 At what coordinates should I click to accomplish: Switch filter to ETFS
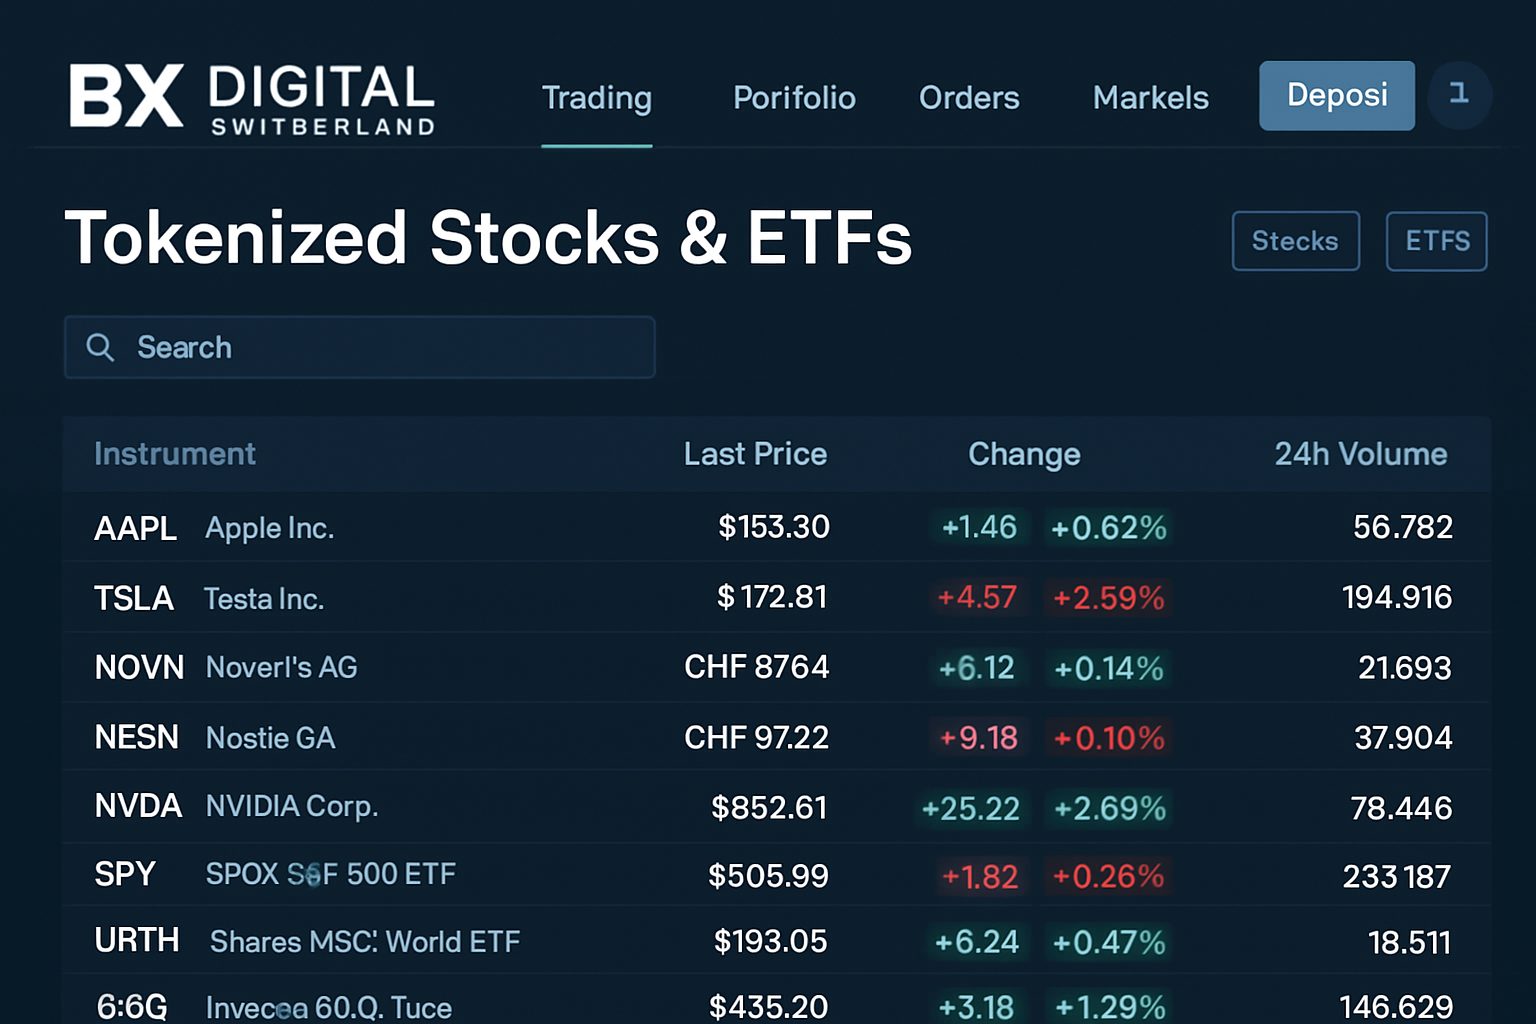click(1437, 241)
